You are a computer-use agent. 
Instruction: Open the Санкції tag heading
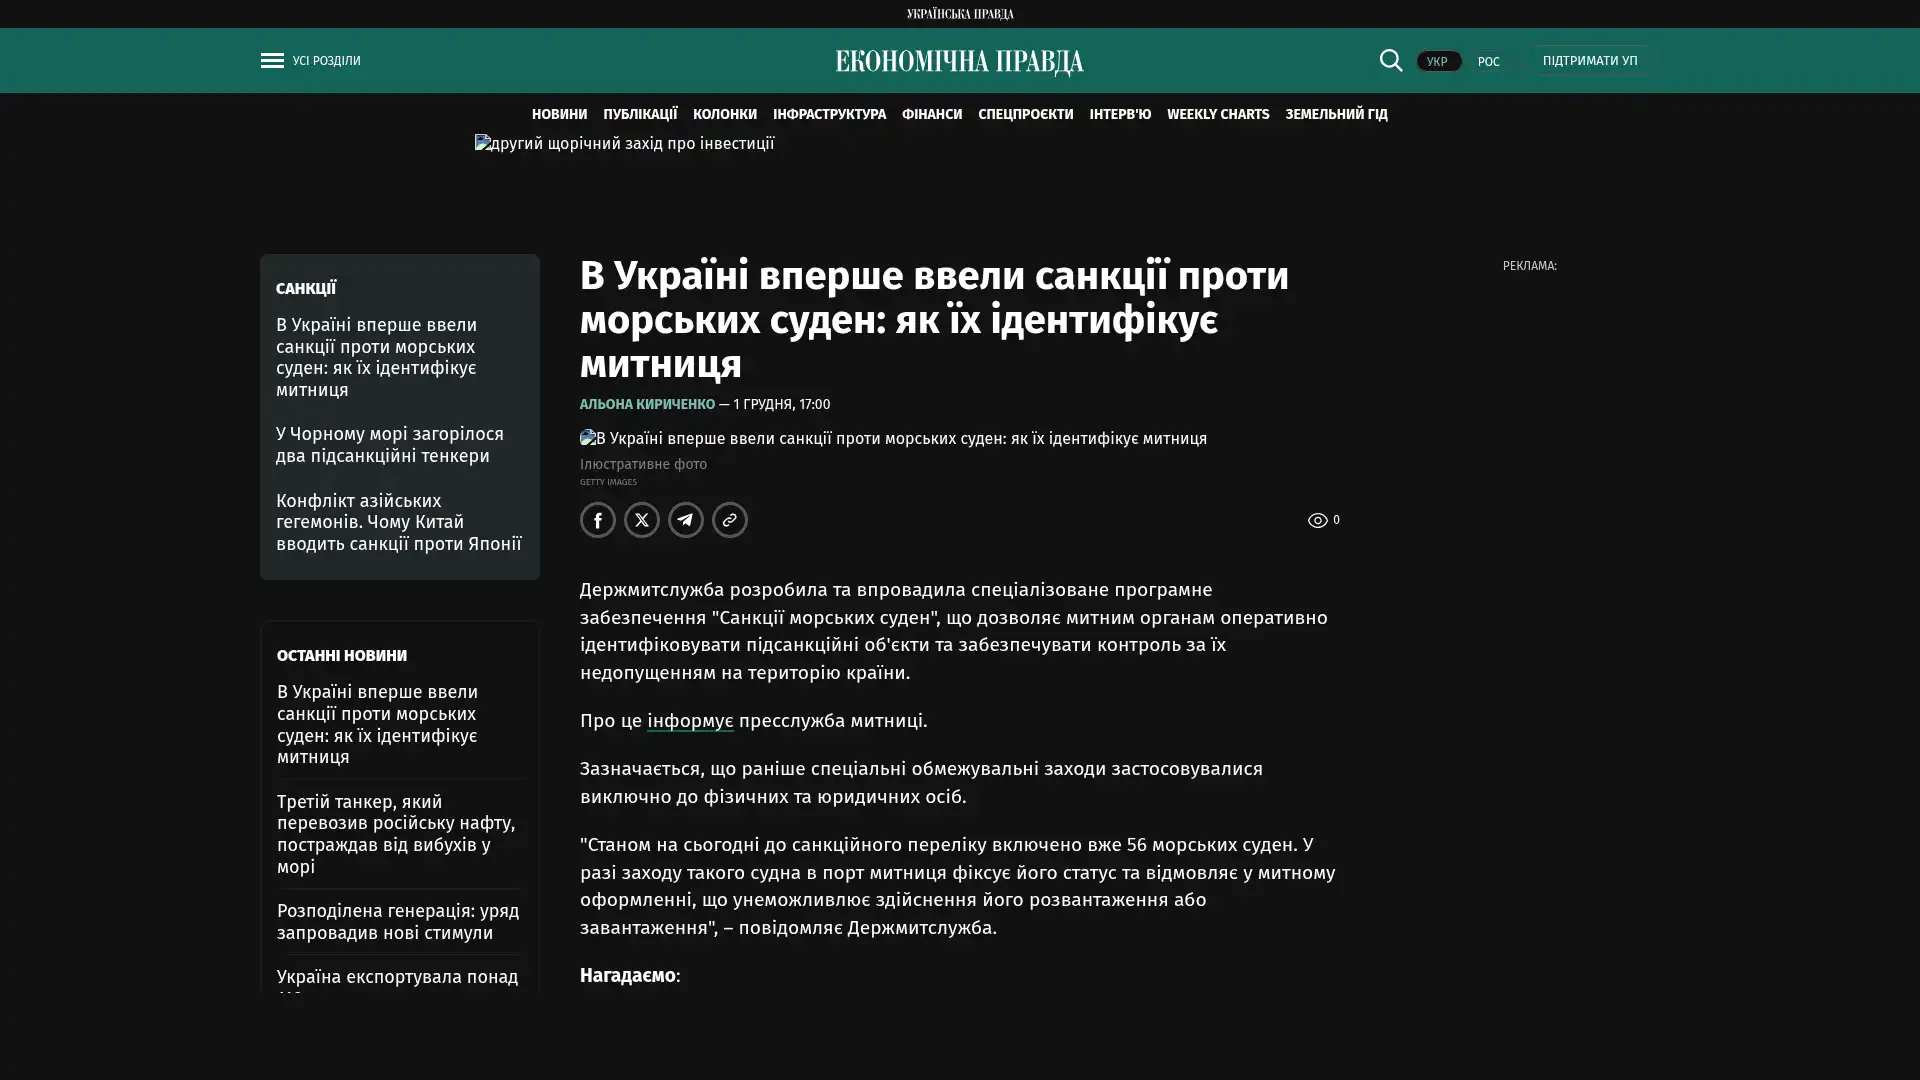point(306,288)
